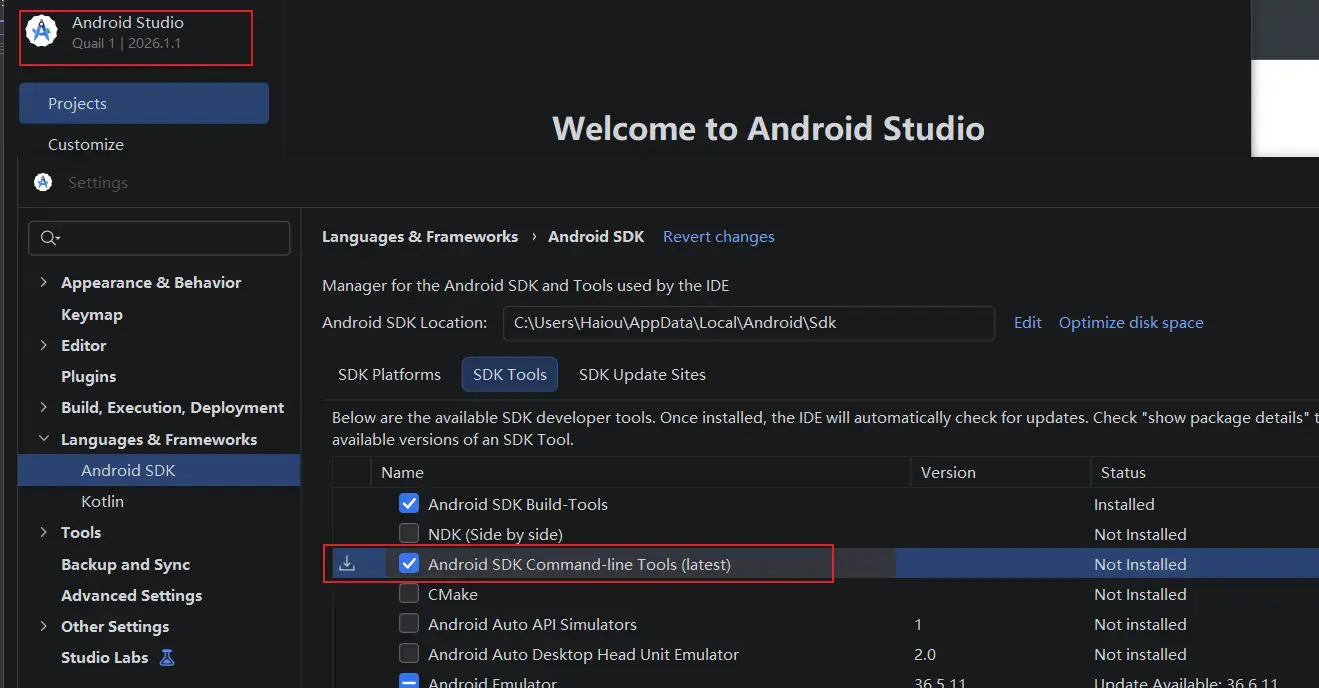Focus the settings search field
The height and width of the screenshot is (688, 1319).
coord(160,238)
